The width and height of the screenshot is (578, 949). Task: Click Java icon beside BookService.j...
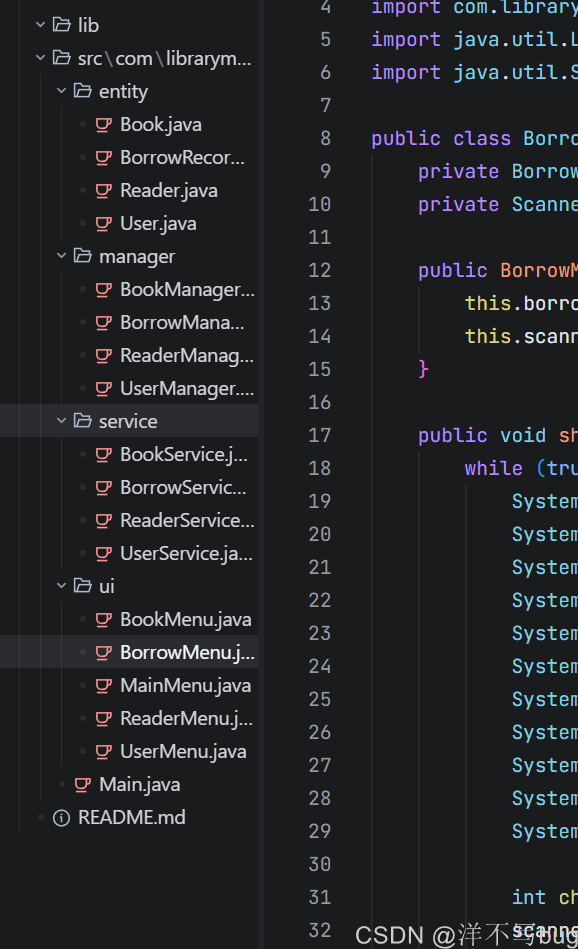pos(103,455)
